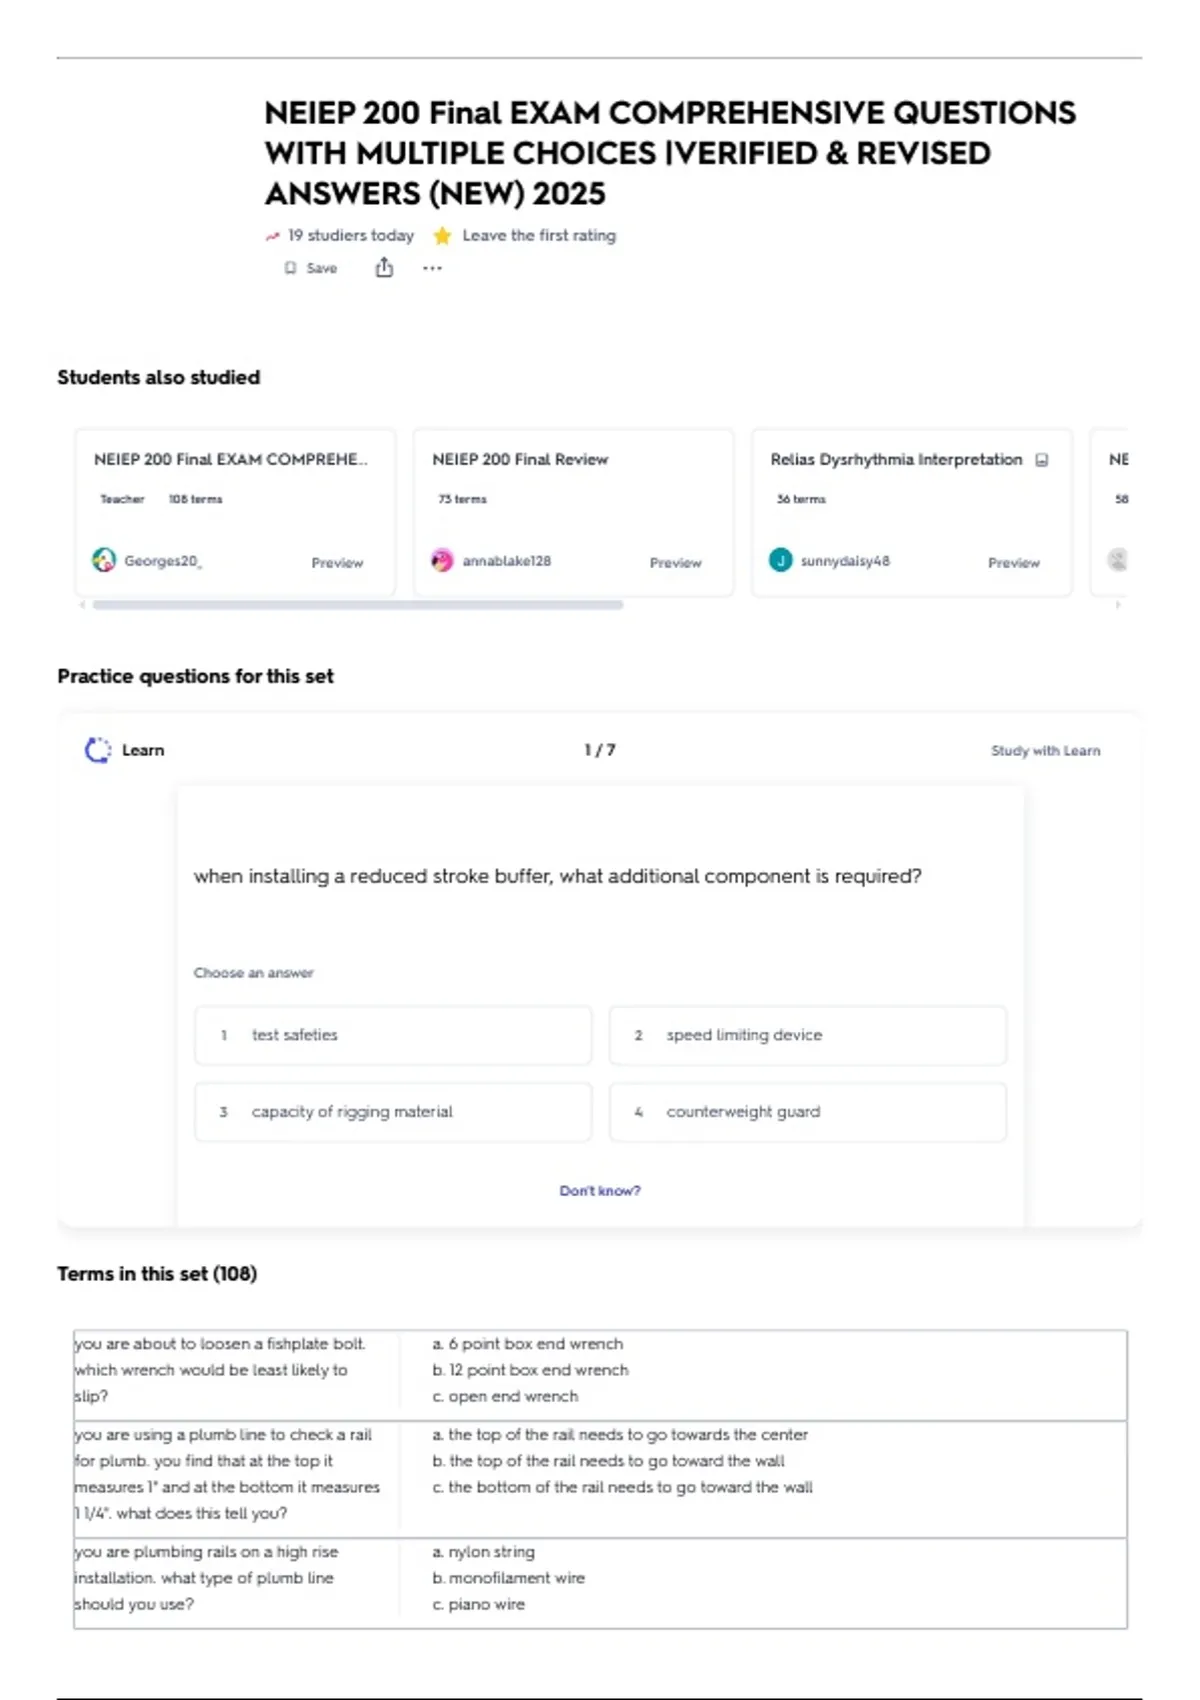The width and height of the screenshot is (1200, 1700).
Task: Click the Learn mode spinner icon
Action: 98,750
